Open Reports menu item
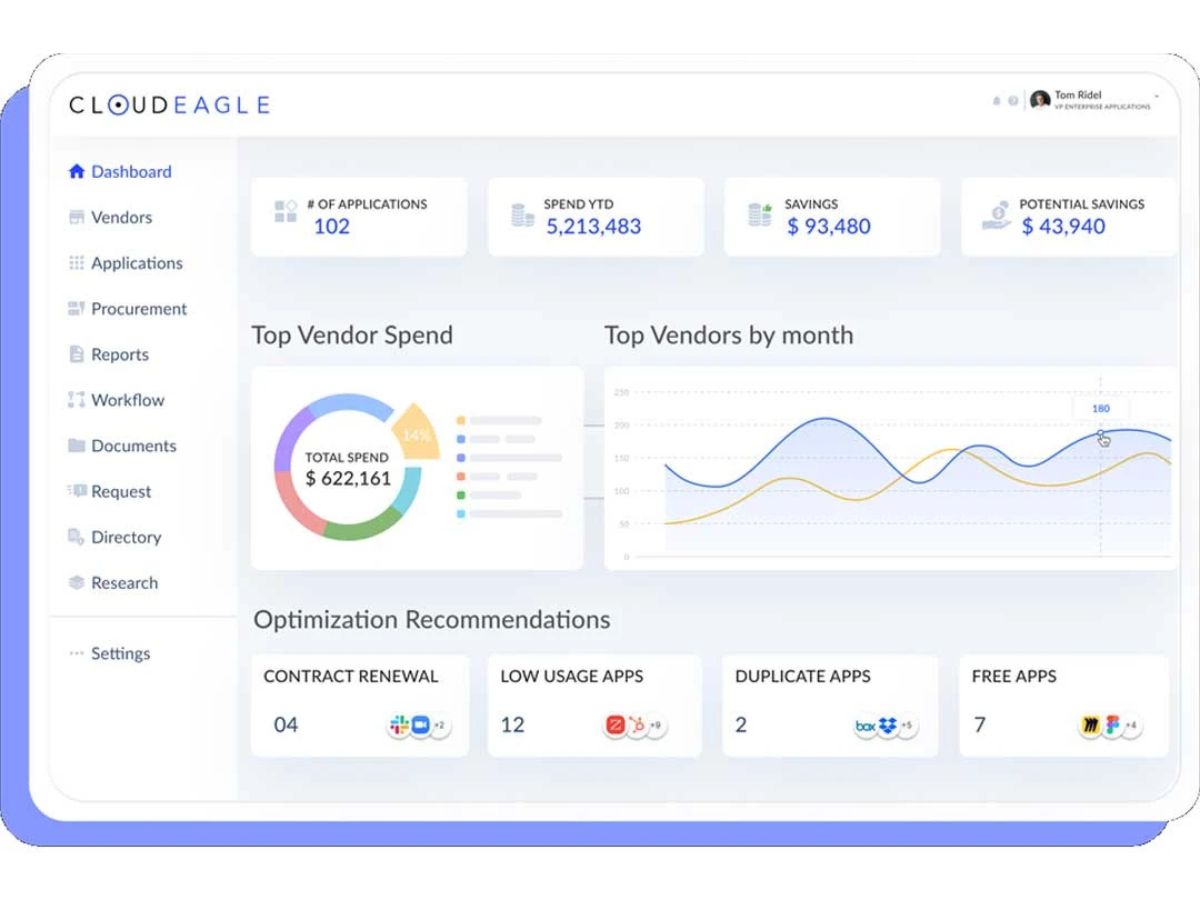The width and height of the screenshot is (1200, 900). pyautogui.click(x=120, y=355)
